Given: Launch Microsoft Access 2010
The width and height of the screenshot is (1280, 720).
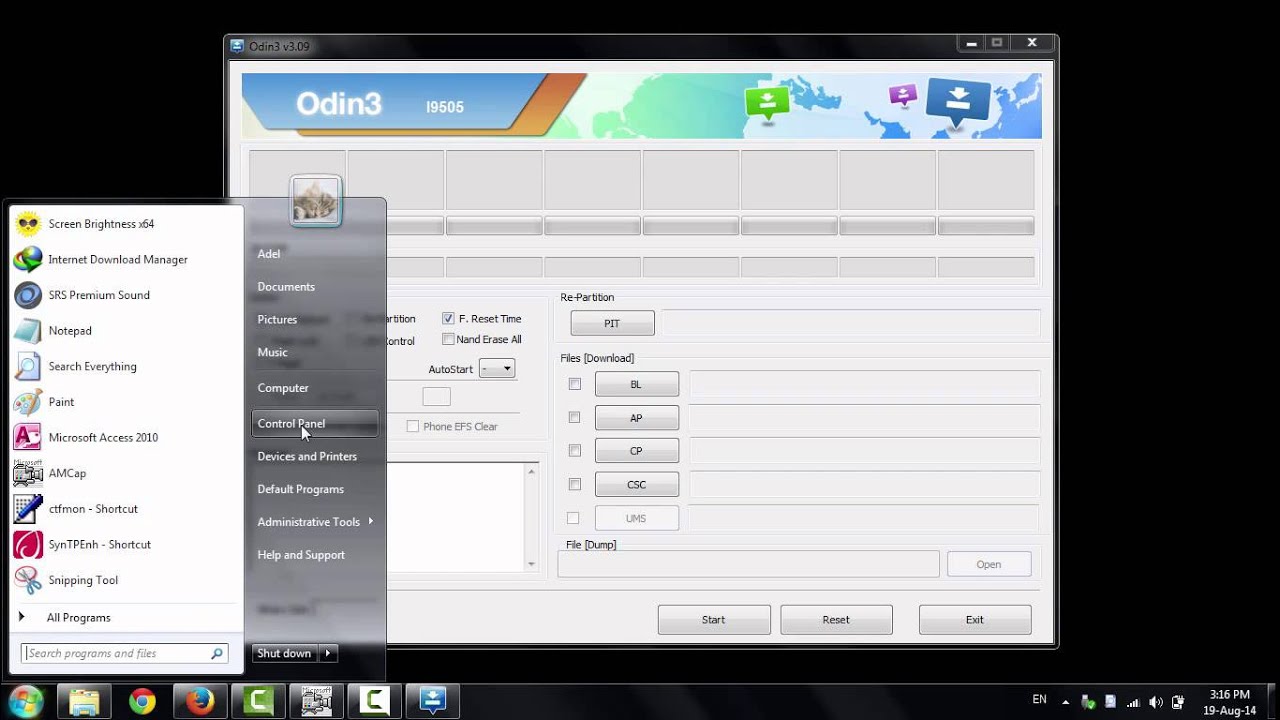Looking at the screenshot, I should [126, 438].
